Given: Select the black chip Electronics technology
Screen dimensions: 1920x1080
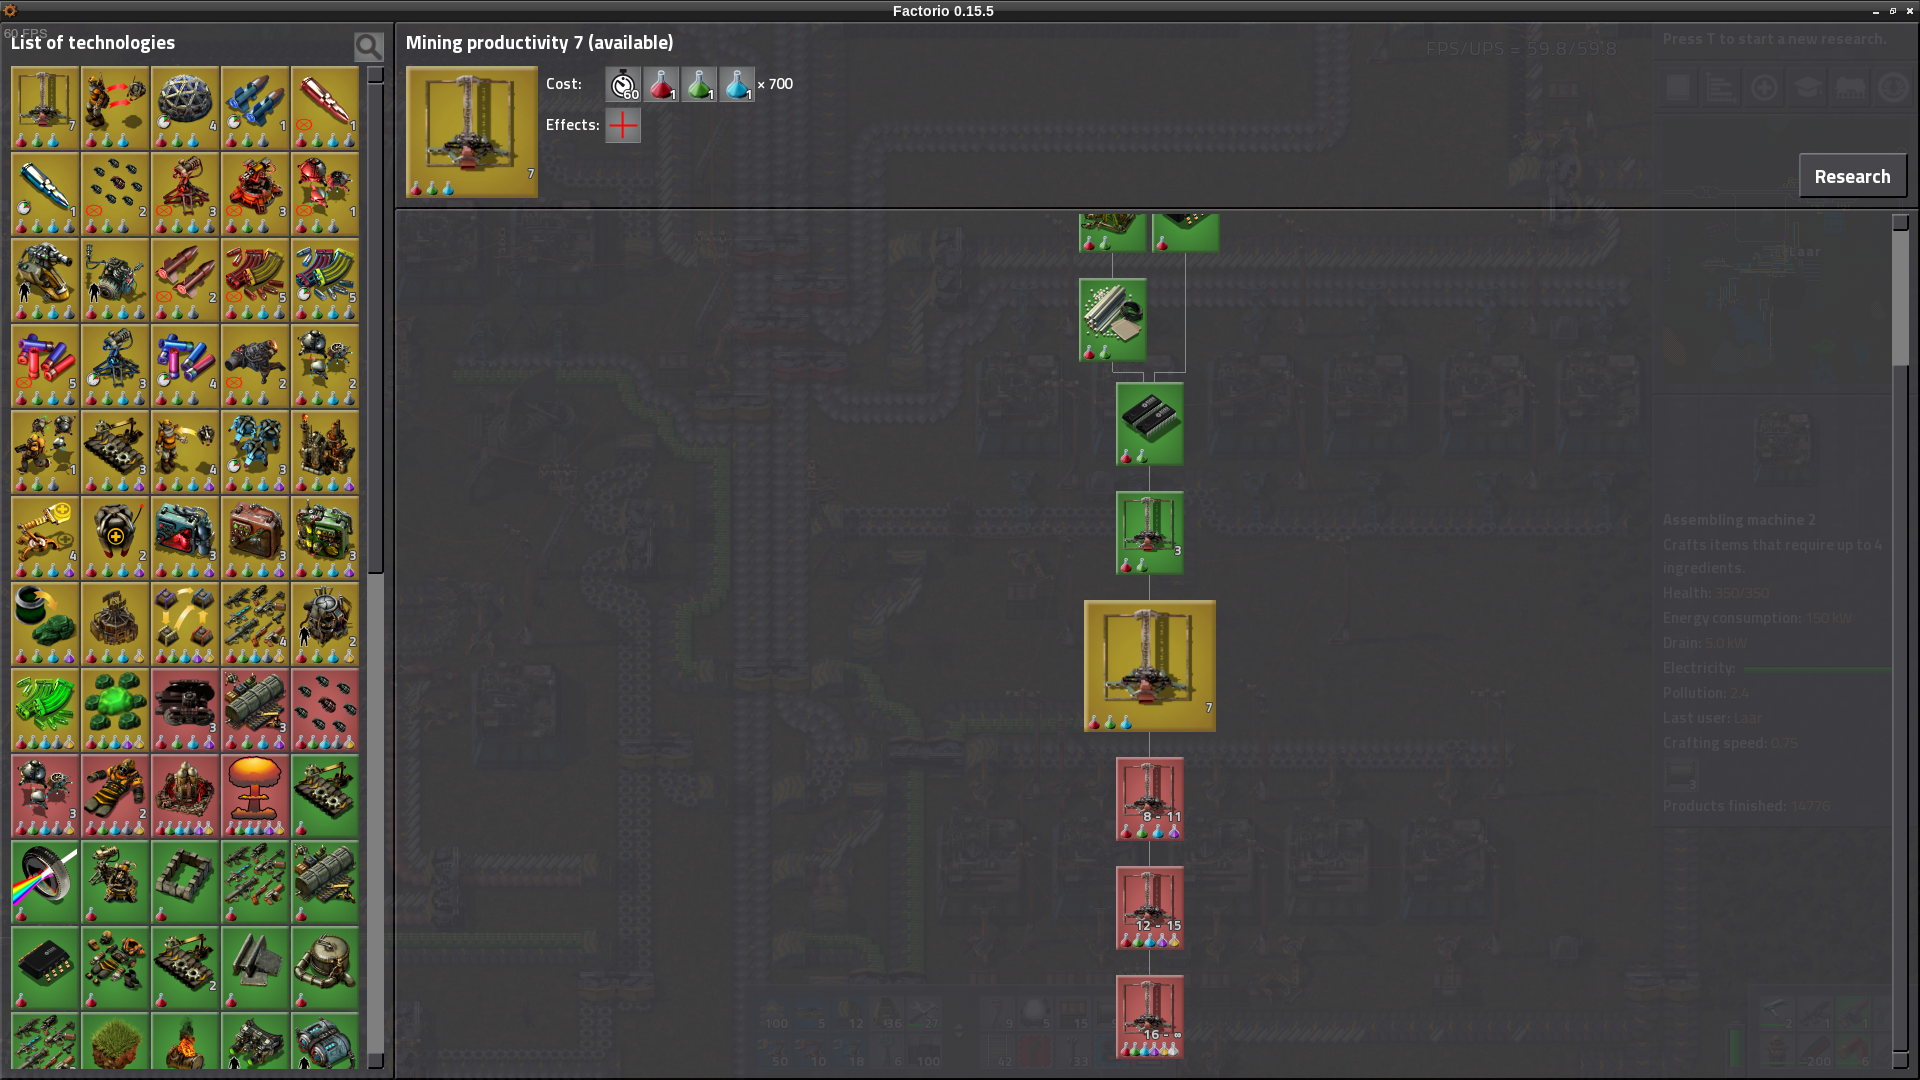Looking at the screenshot, I should coord(45,968).
